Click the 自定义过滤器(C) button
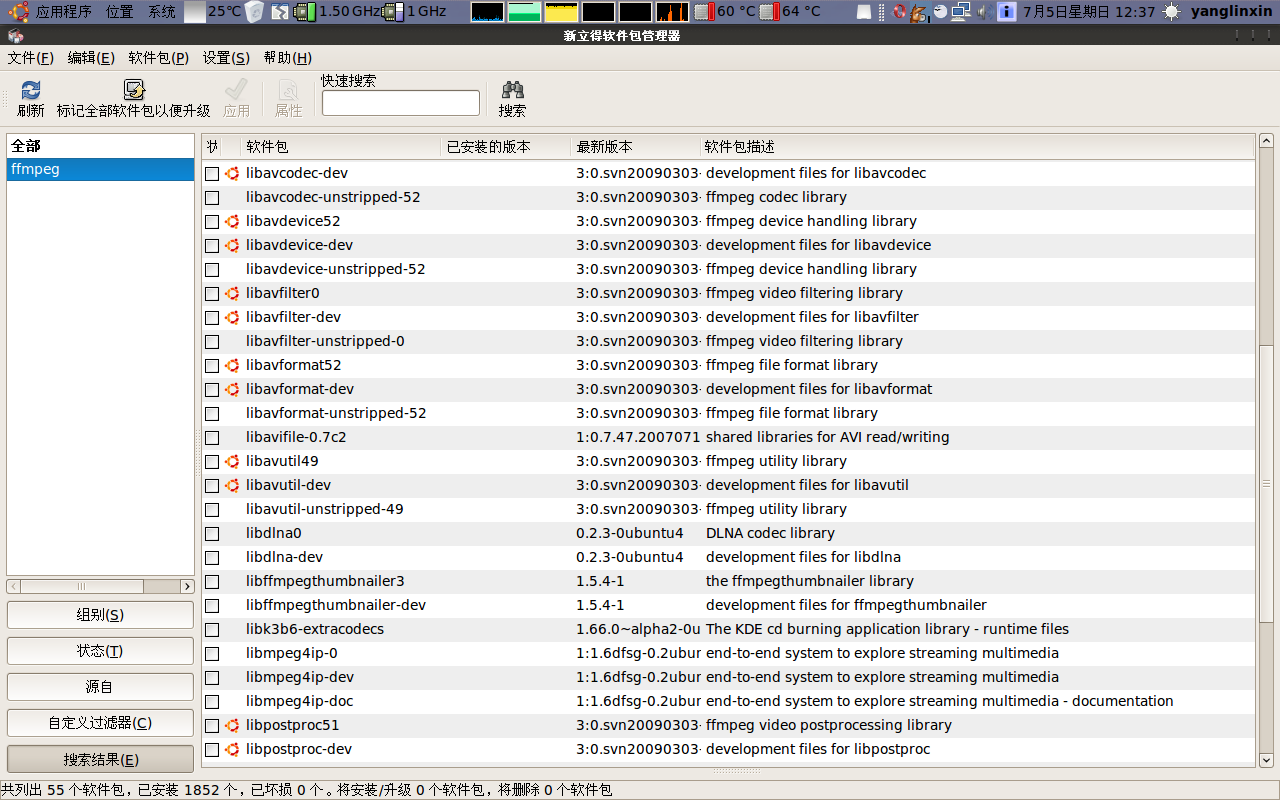This screenshot has width=1280, height=800. click(100, 723)
